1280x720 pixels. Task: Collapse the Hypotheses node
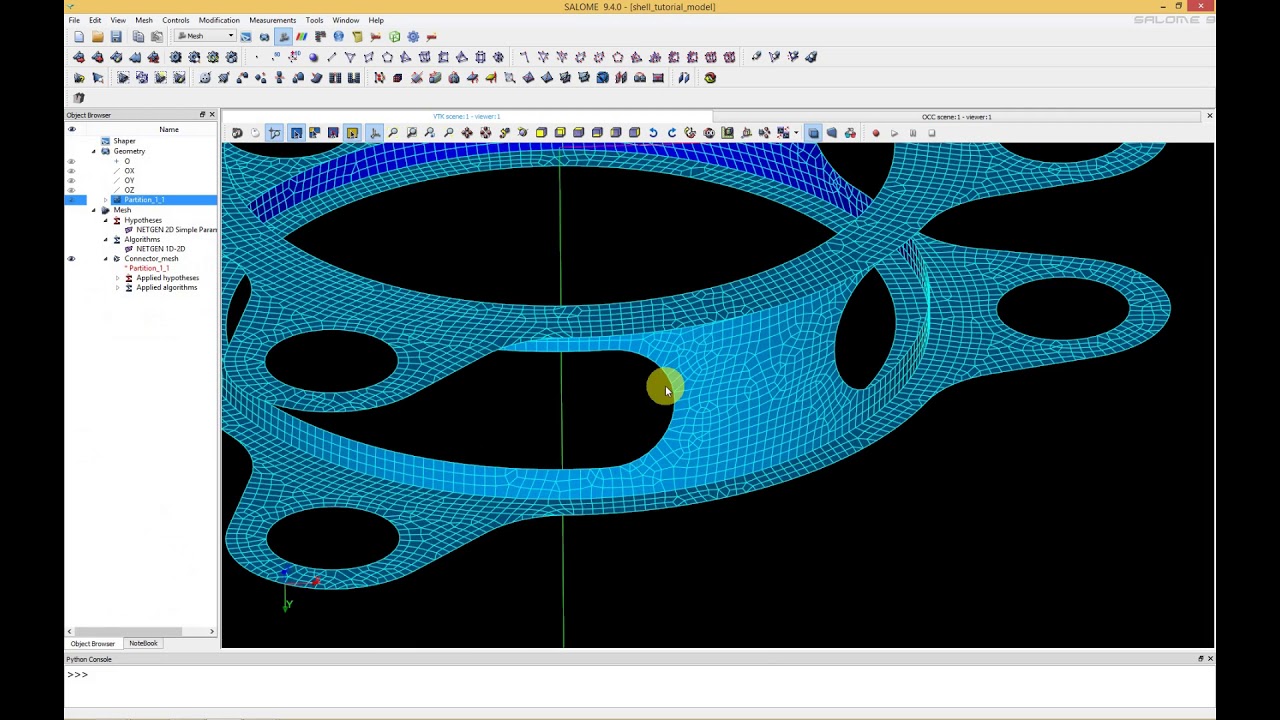click(105, 220)
